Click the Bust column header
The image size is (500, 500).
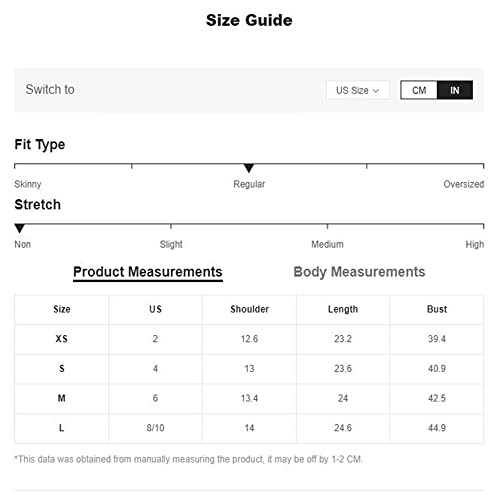tap(437, 309)
